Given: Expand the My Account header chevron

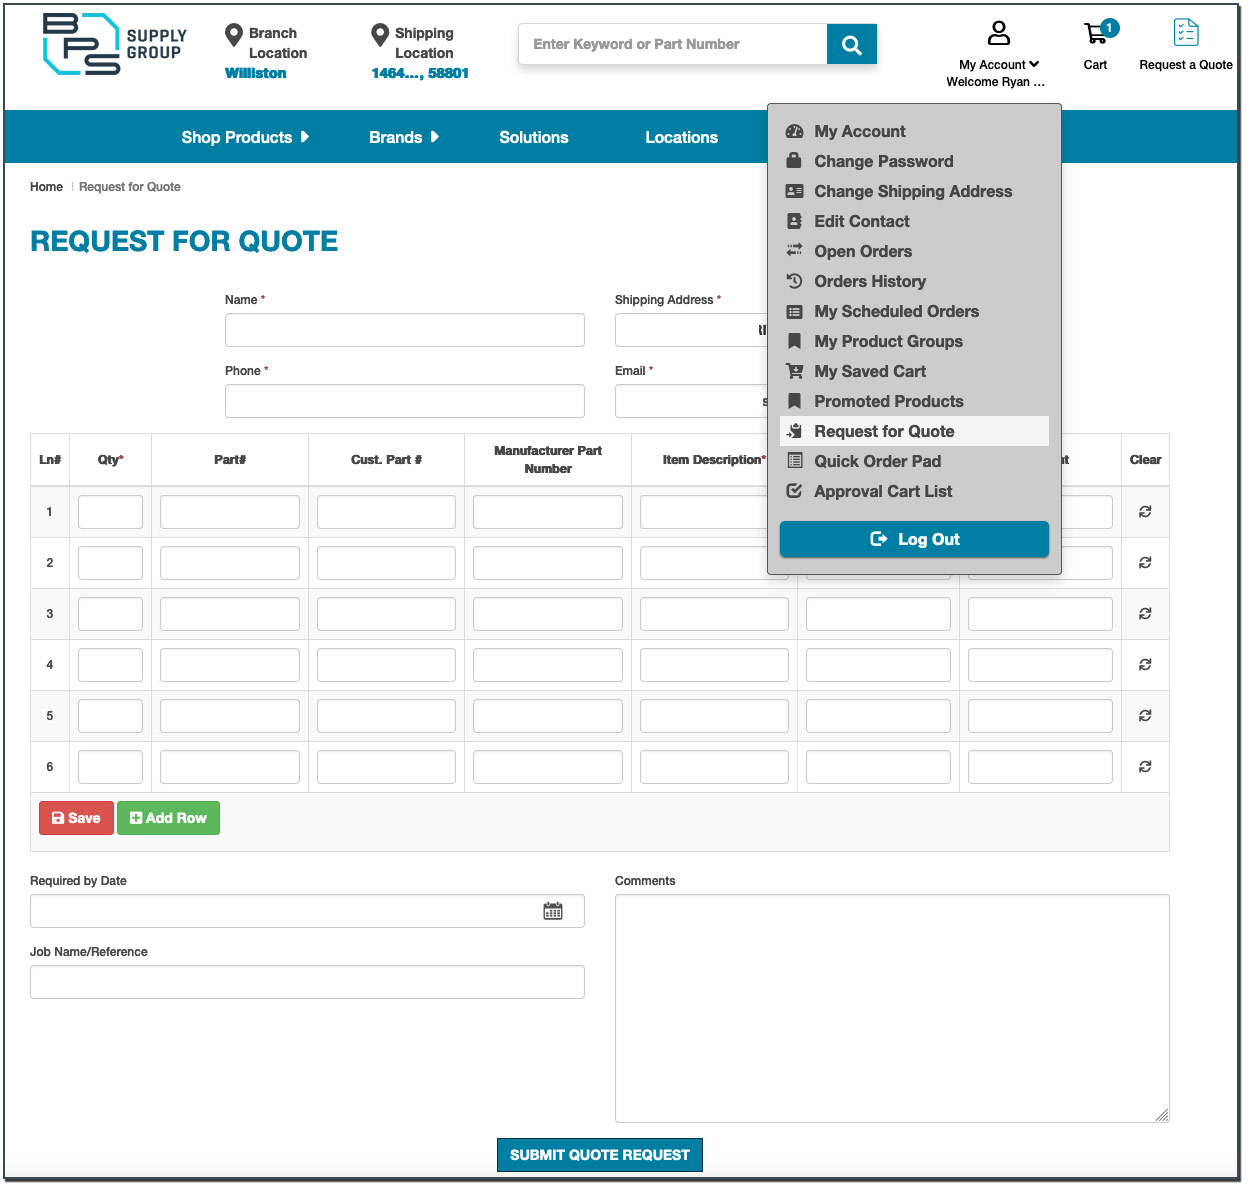Looking at the screenshot, I should pyautogui.click(x=1033, y=64).
